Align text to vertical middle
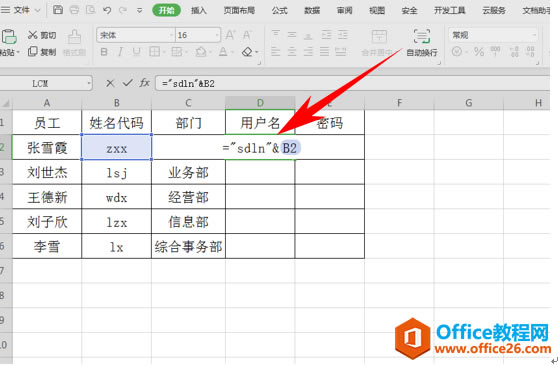The image size is (558, 366). 292,35
